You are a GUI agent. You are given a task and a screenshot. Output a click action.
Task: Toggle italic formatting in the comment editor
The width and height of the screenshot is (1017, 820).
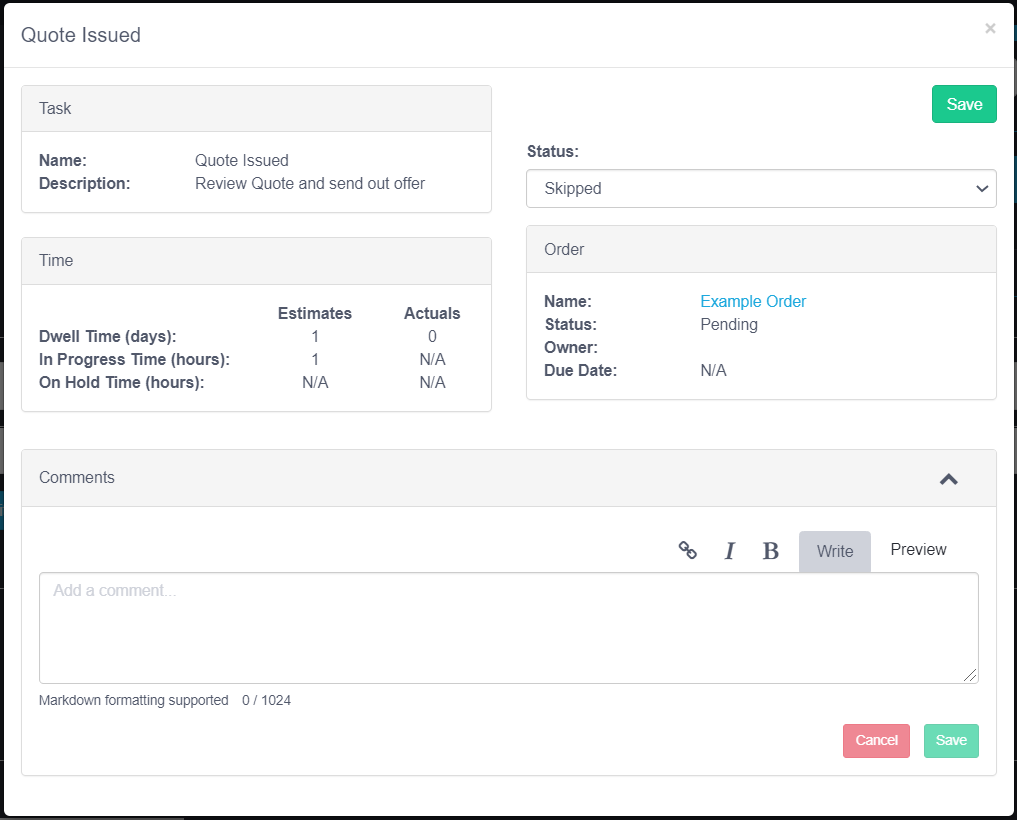coord(729,551)
